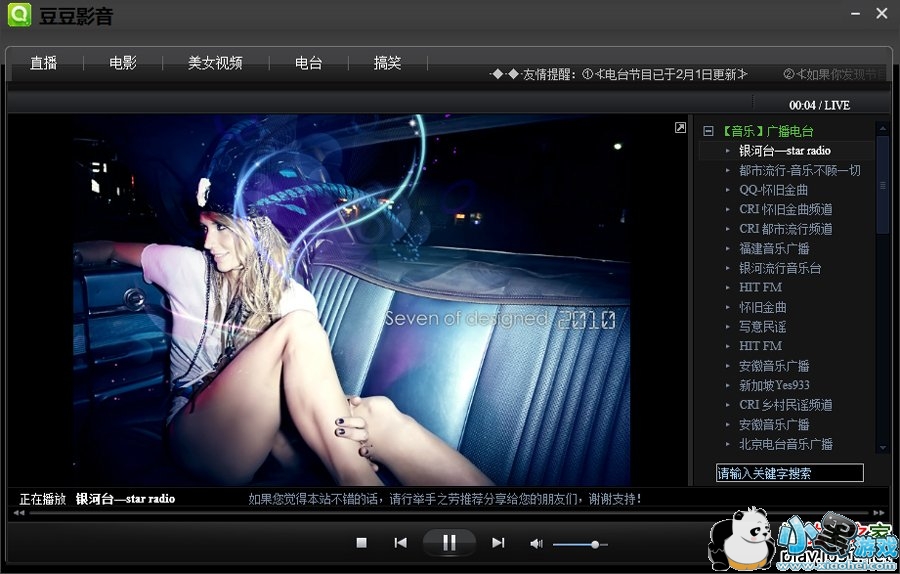900x574 pixels.
Task: Focus the keyword search box
Action: click(789, 473)
